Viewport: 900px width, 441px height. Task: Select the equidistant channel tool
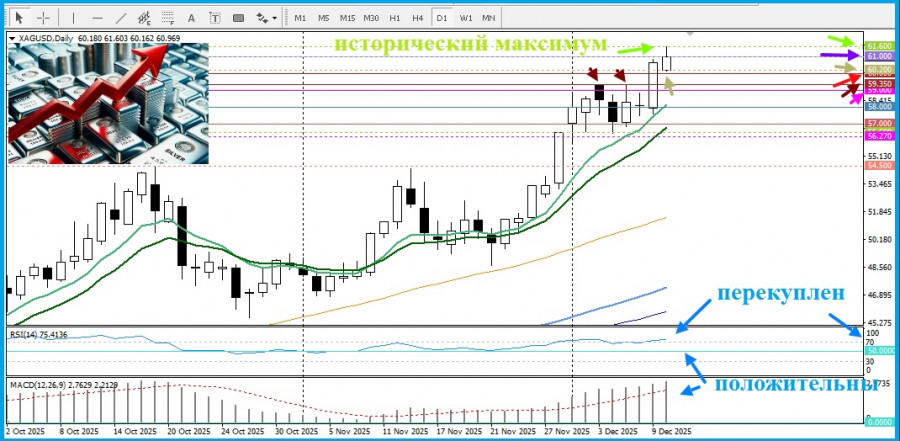point(144,18)
